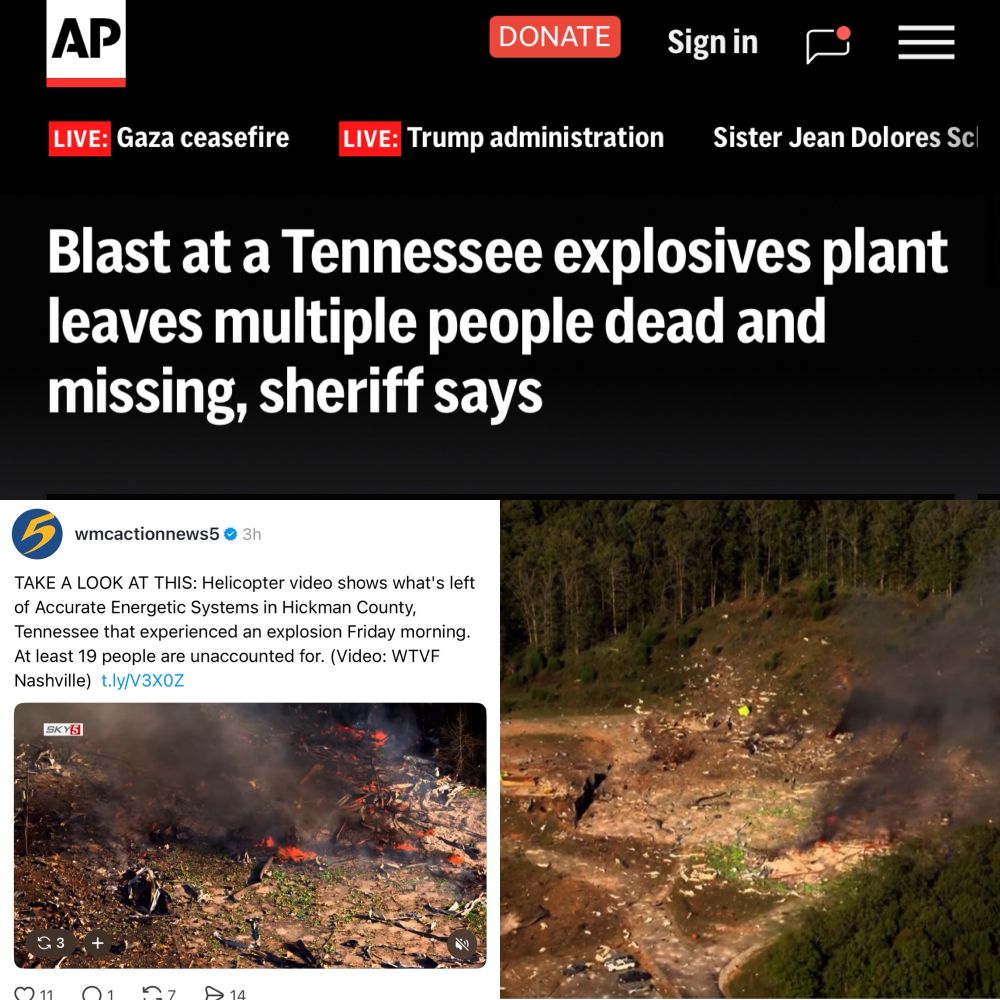Open the Sister Jean Dolores topic
1000x1000 pixels.
point(844,138)
